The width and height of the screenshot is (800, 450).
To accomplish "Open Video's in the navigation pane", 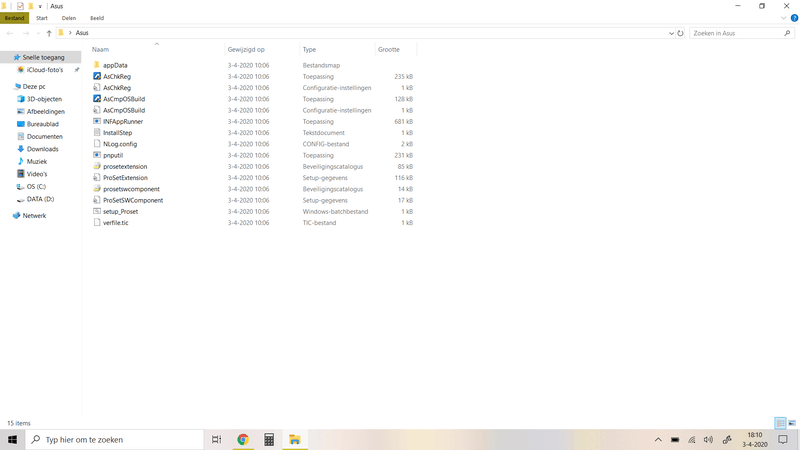I will (x=37, y=174).
